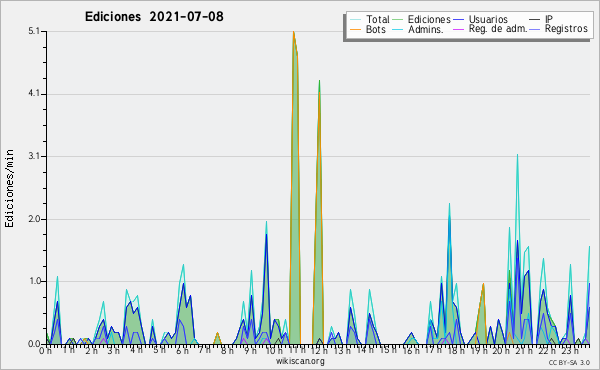This screenshot has height=370, width=600.
Task: Click the Total legend line swatch
Action: tap(355, 20)
